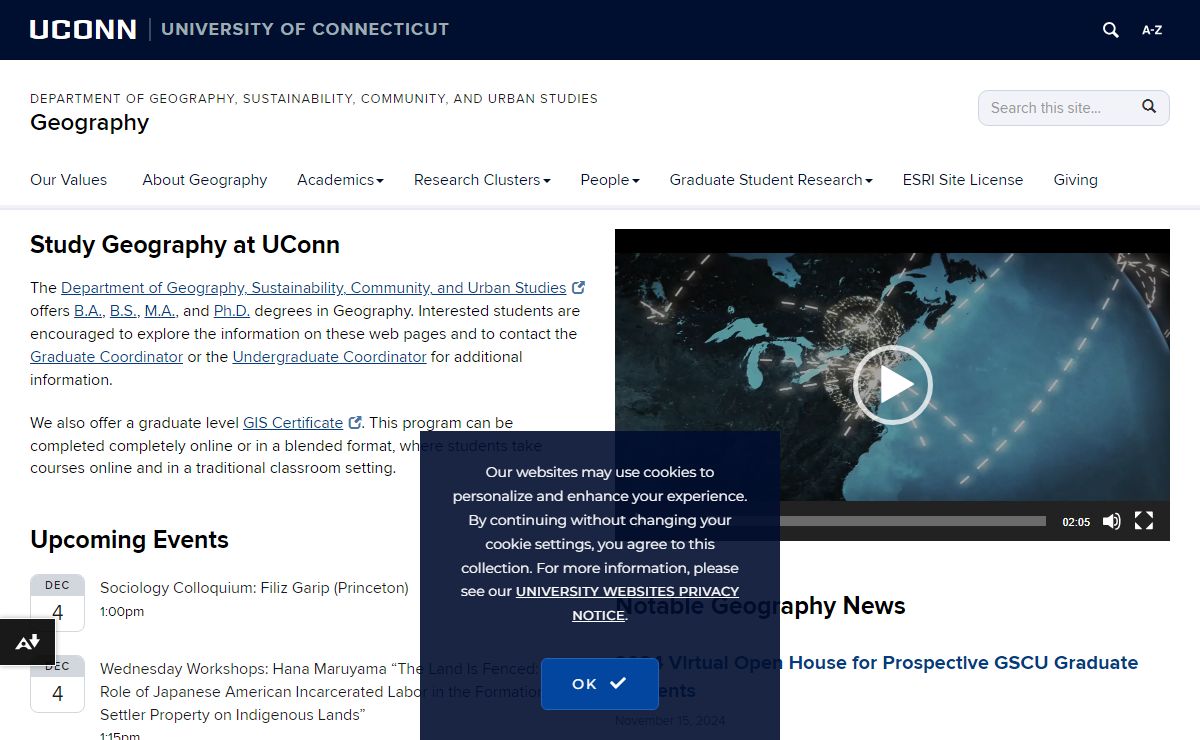Expand the Graduate Student Research menu
Image resolution: width=1200 pixels, height=740 pixels.
(x=771, y=180)
